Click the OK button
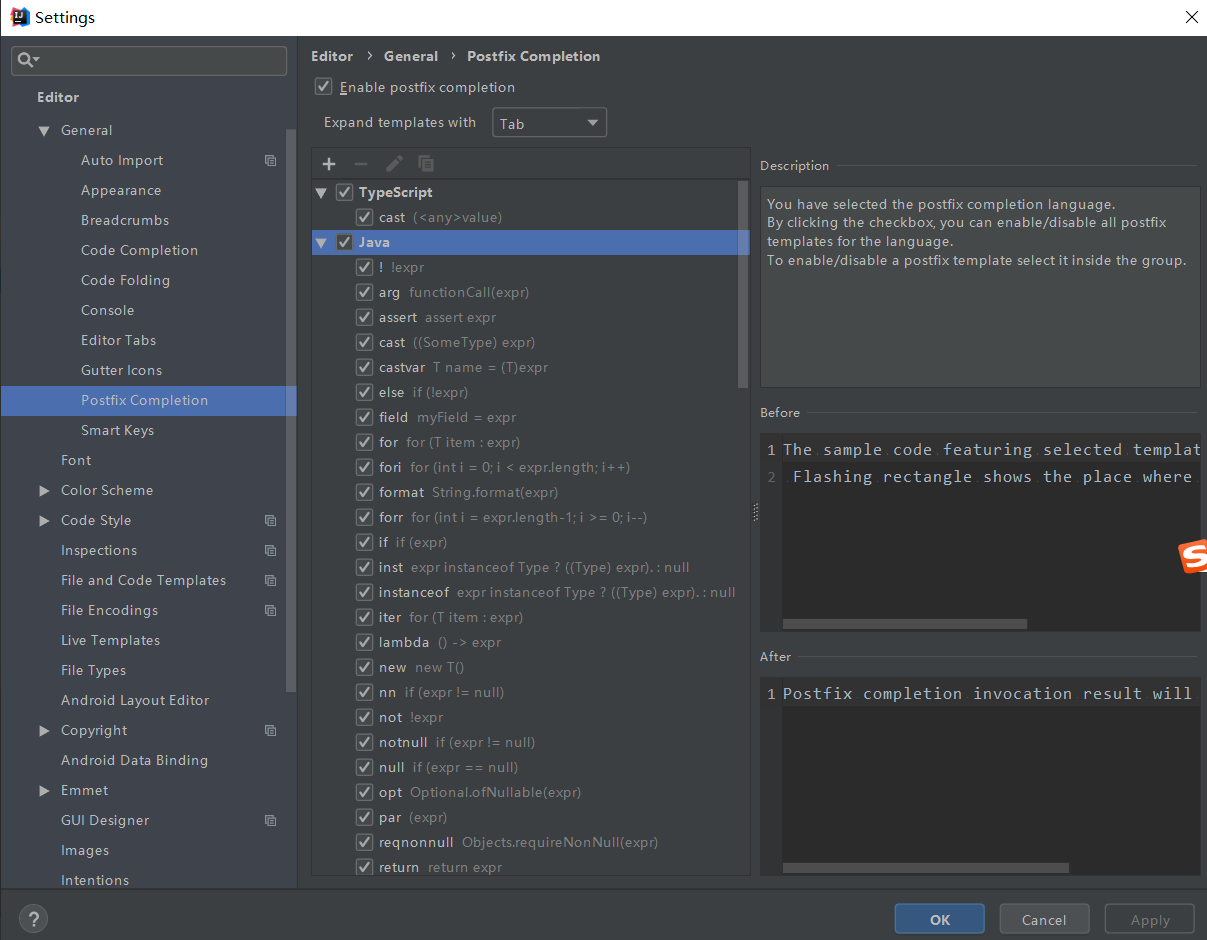 click(x=940, y=919)
